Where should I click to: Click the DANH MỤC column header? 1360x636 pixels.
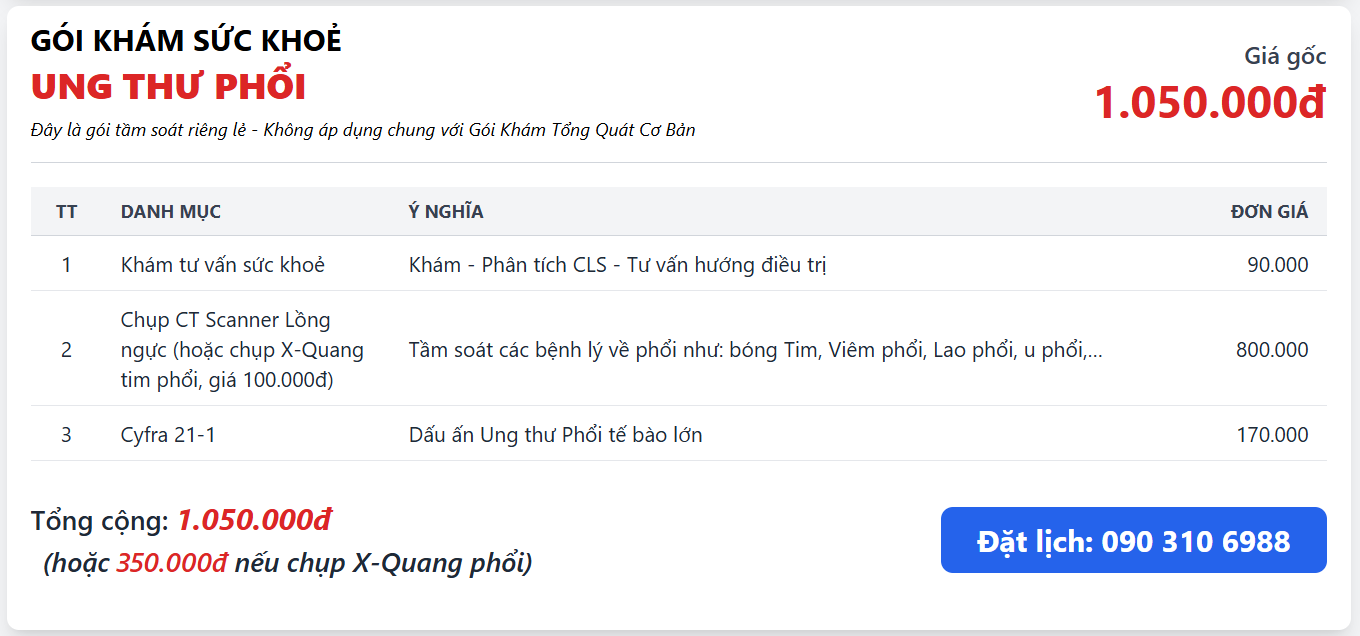[171, 212]
